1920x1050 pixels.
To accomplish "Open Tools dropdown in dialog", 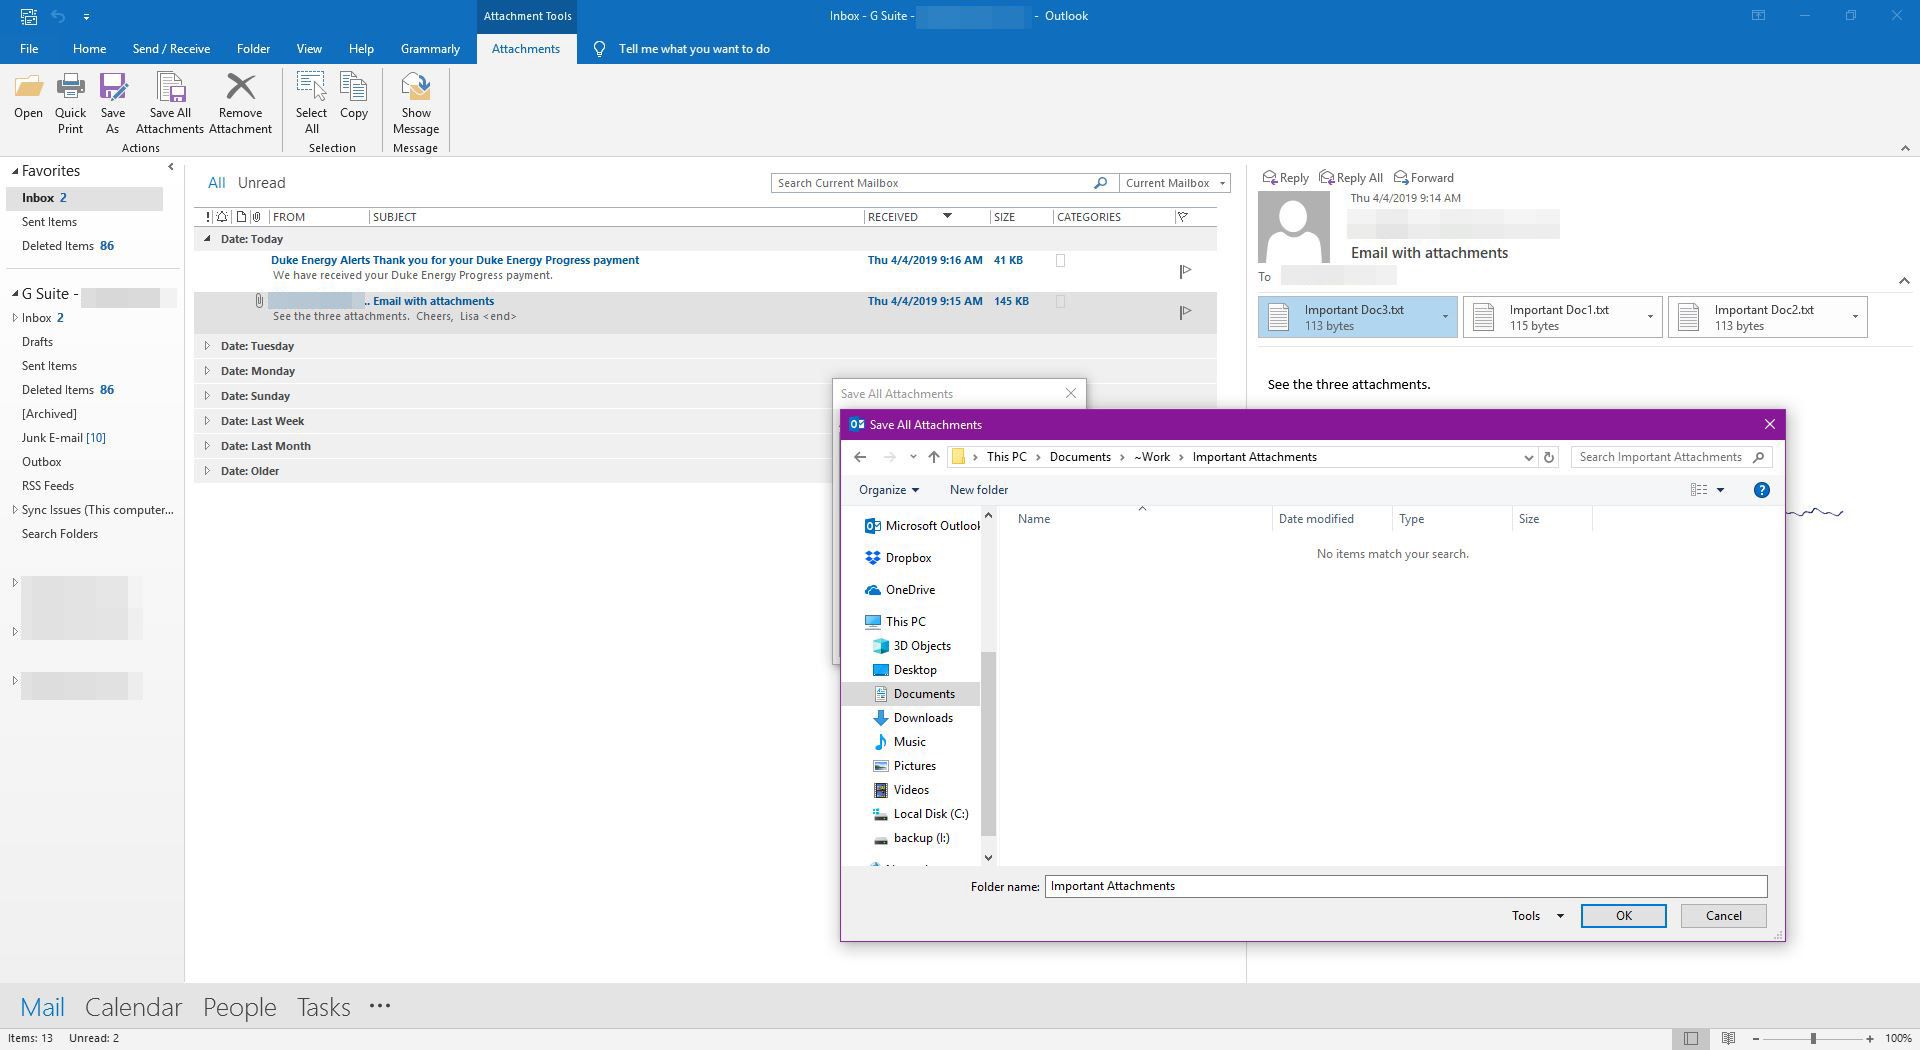I will click(1537, 916).
